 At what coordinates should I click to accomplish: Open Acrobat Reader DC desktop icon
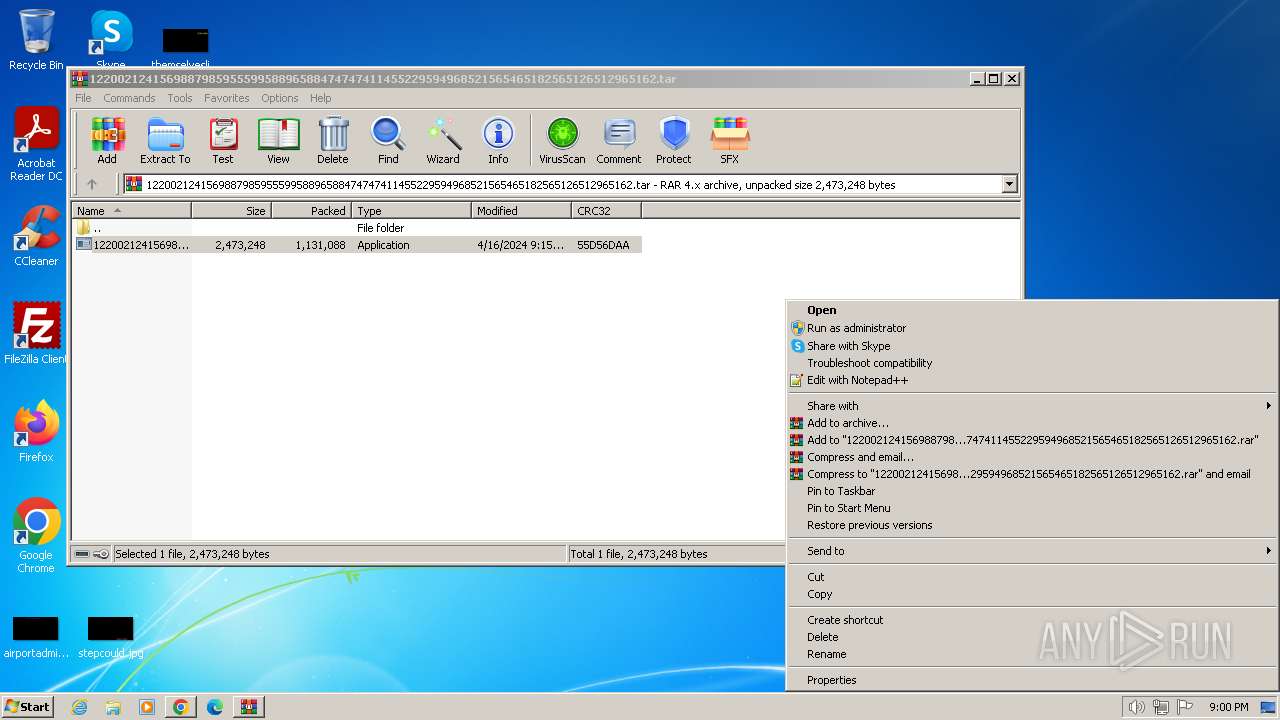point(36,145)
